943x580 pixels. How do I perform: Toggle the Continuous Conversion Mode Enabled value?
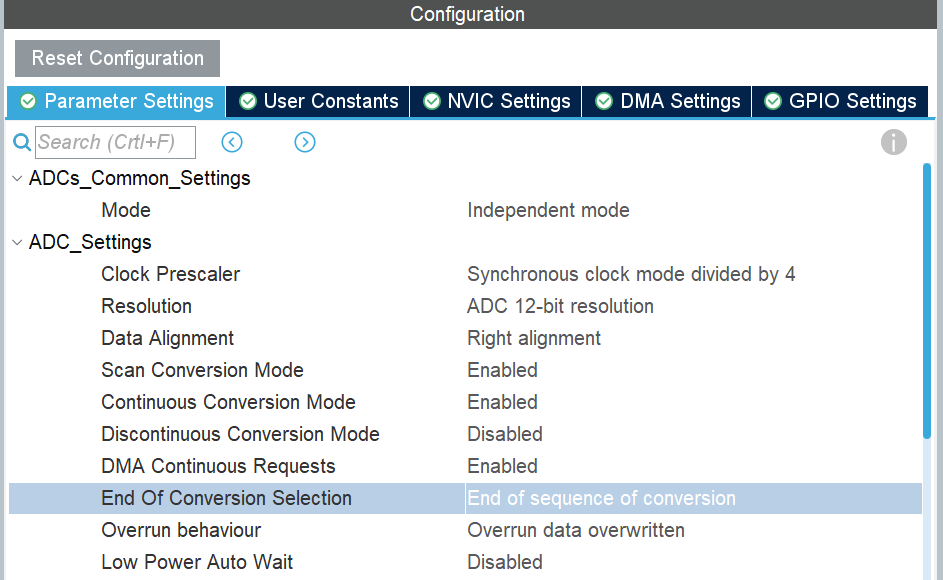point(502,402)
